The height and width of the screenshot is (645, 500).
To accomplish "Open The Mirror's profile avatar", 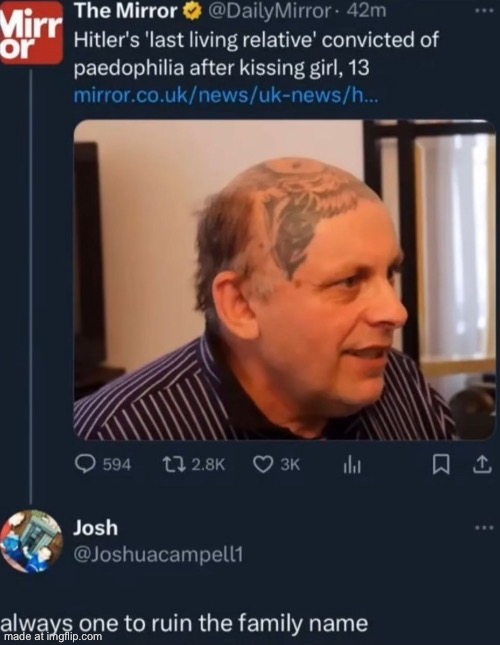I will [31, 33].
